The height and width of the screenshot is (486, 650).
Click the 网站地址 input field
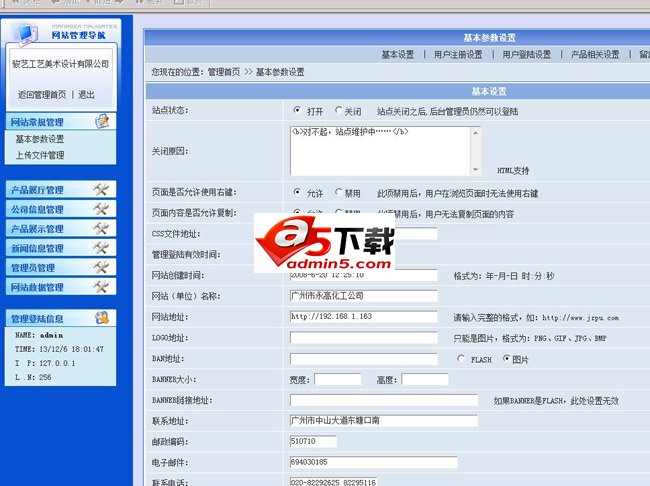tap(364, 317)
